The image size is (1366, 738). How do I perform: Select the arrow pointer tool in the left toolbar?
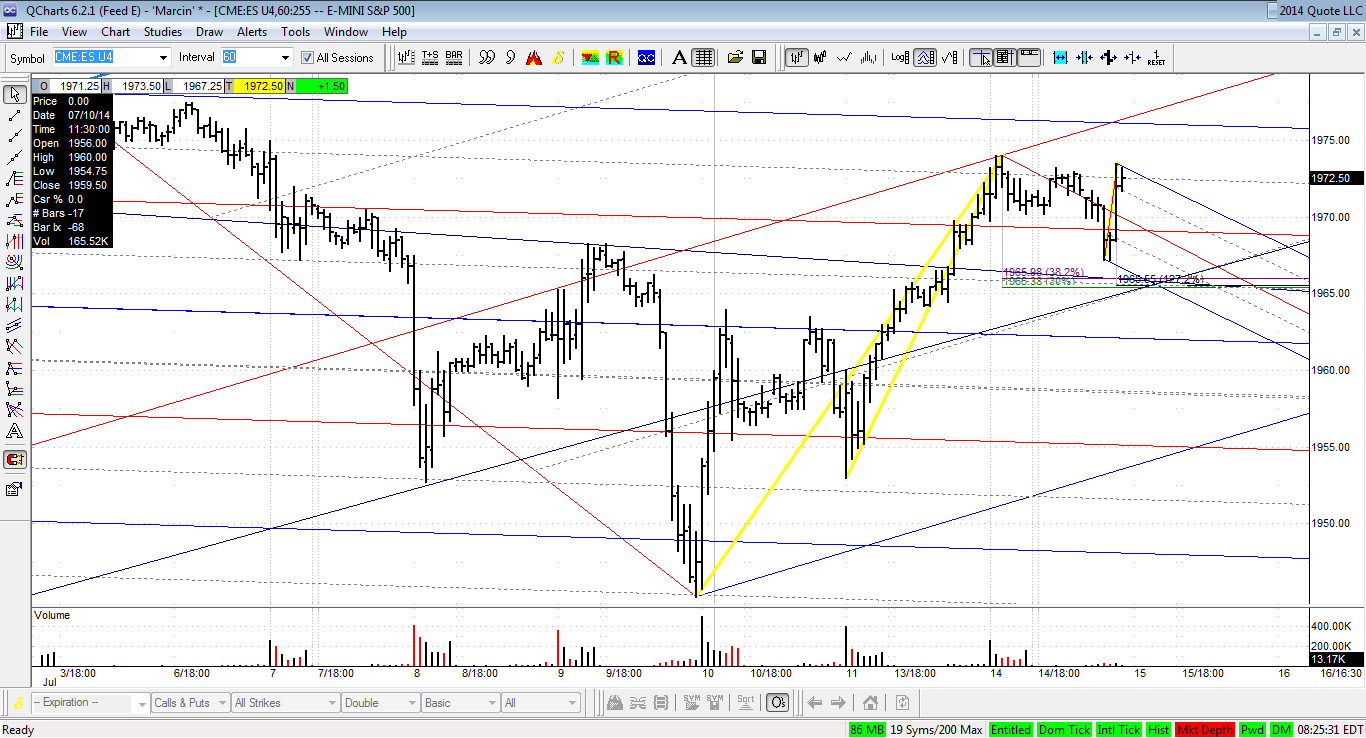pyautogui.click(x=15, y=94)
